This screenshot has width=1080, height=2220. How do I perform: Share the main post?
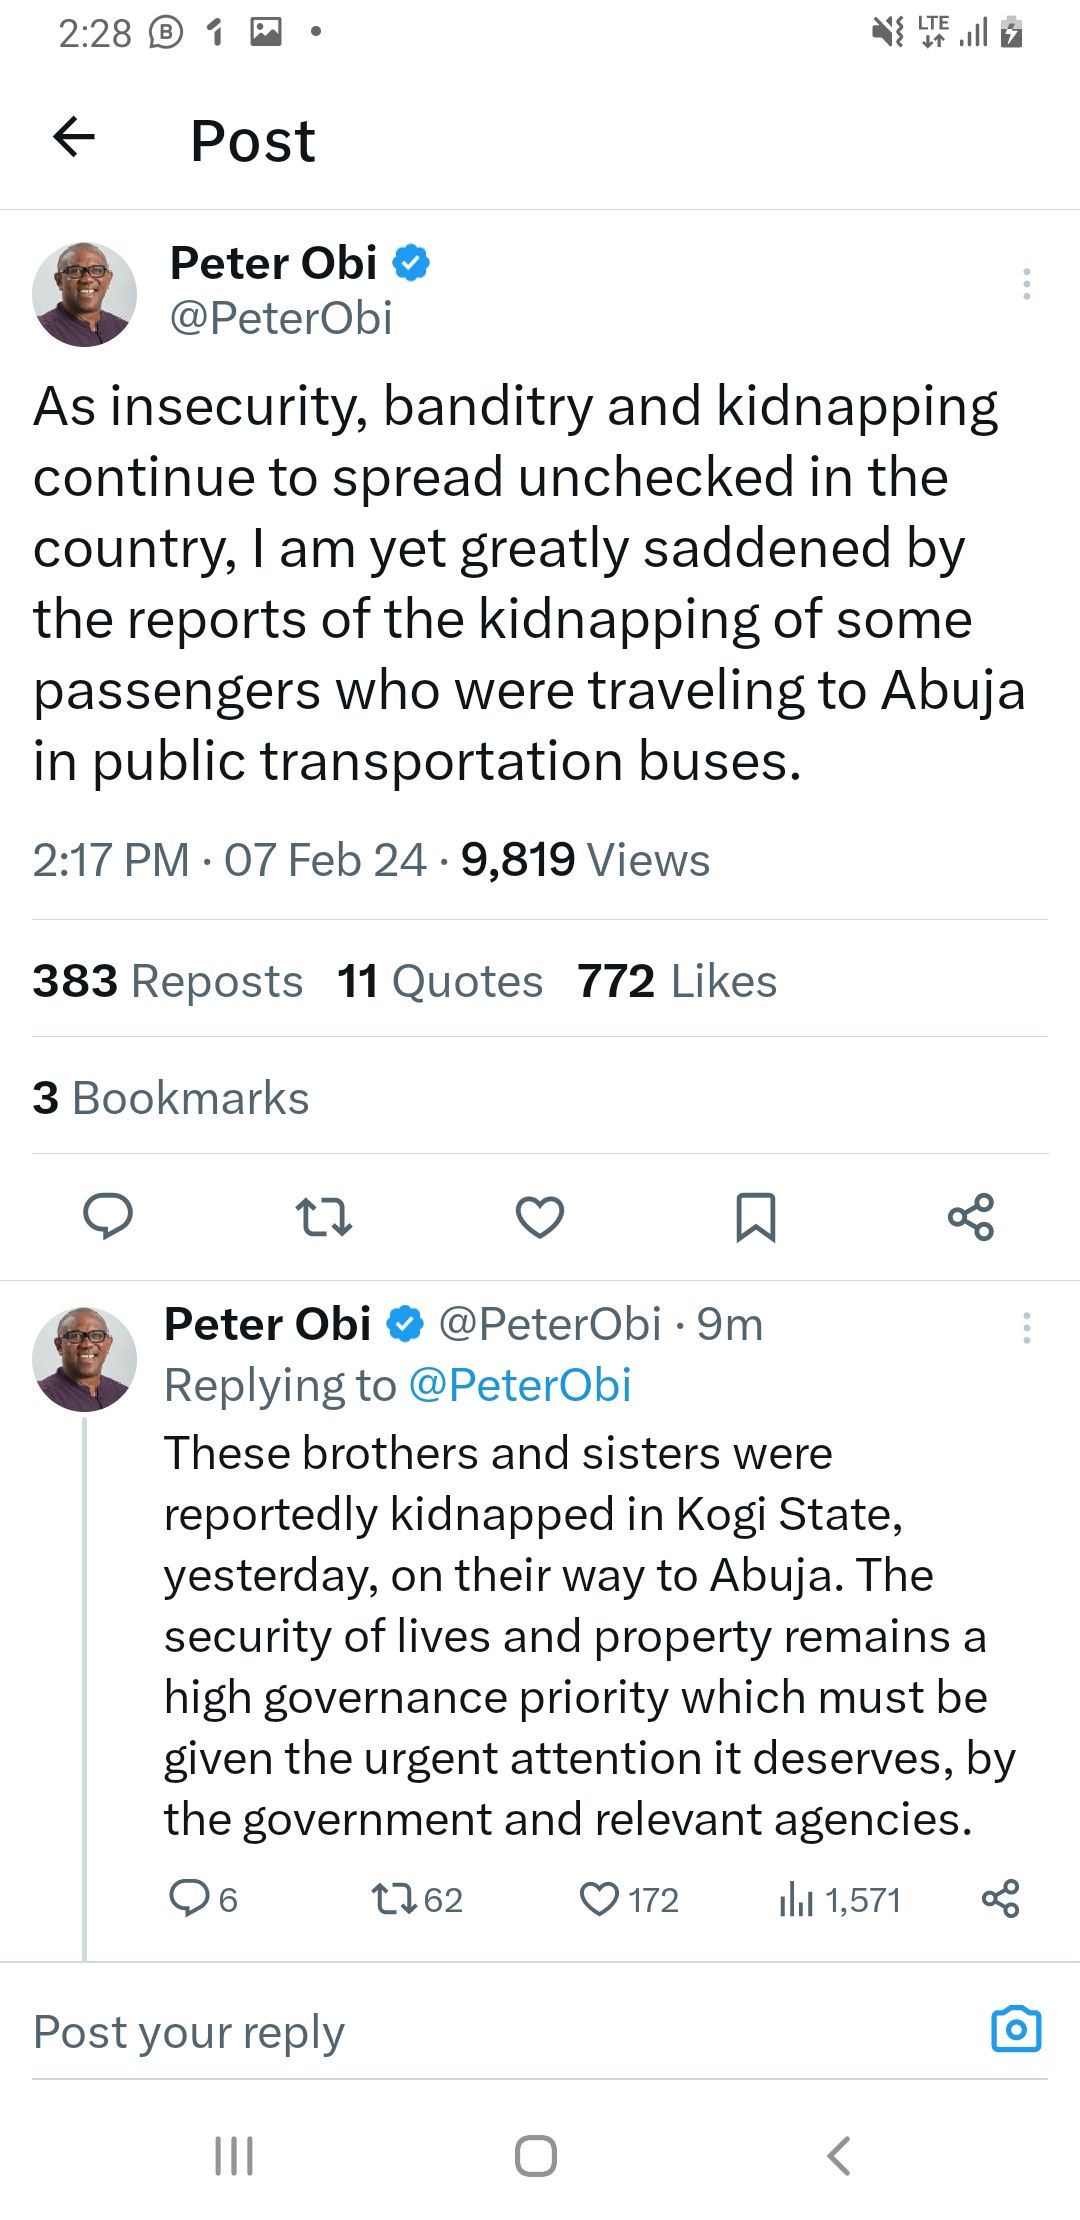971,1217
